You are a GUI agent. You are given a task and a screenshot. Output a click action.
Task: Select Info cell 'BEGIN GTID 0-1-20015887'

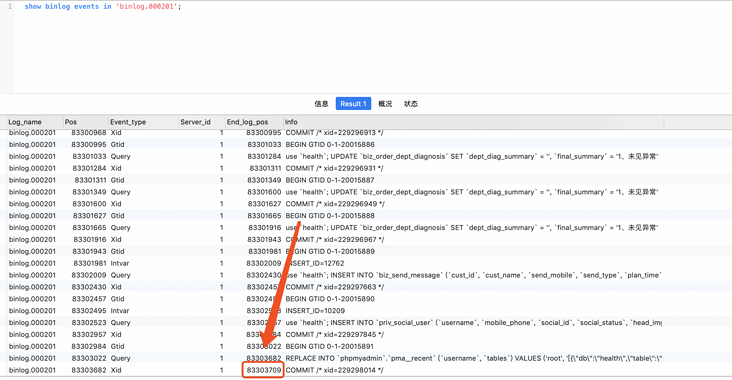[330, 180]
